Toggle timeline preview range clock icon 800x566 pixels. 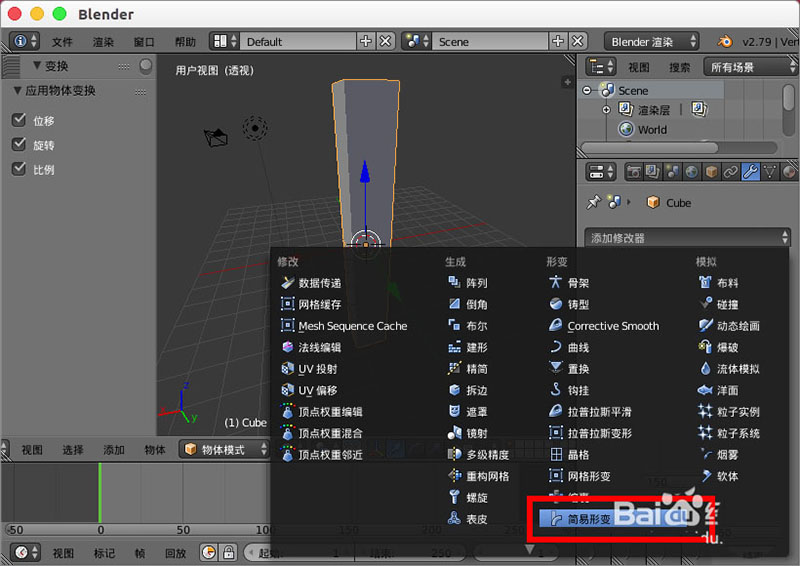(x=209, y=552)
